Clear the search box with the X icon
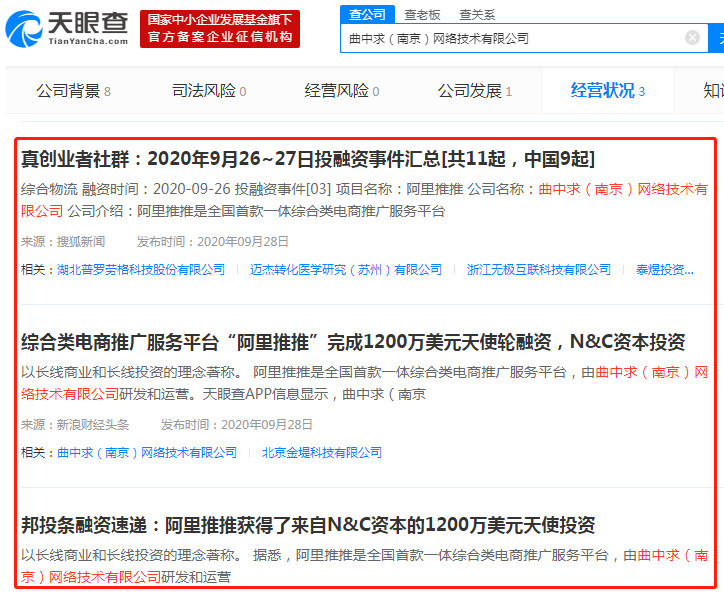Screen dimensions: 724x597 coord(692,37)
